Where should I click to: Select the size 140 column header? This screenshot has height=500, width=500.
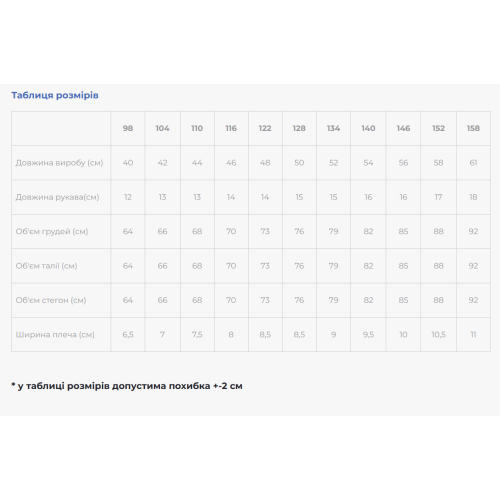368,128
